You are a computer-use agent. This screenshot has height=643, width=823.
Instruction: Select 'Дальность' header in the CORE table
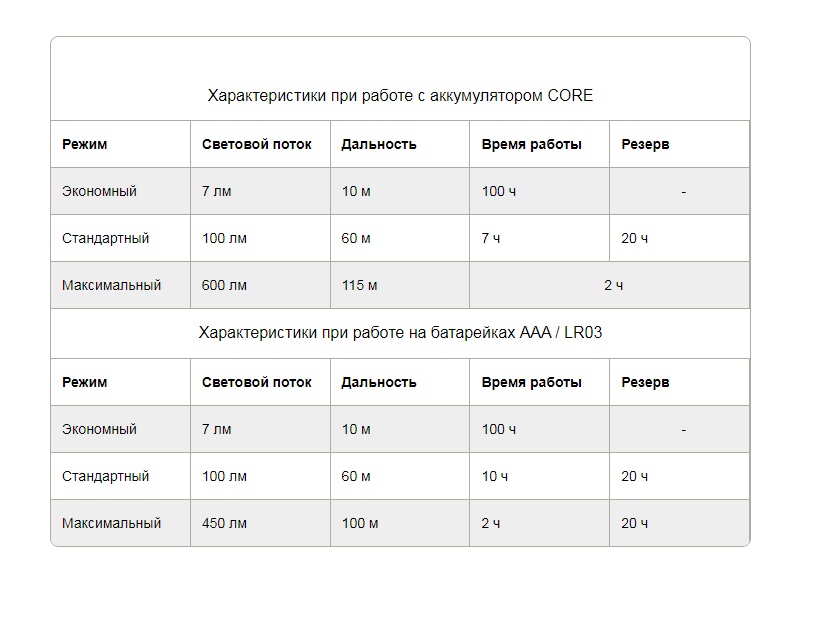click(x=378, y=144)
